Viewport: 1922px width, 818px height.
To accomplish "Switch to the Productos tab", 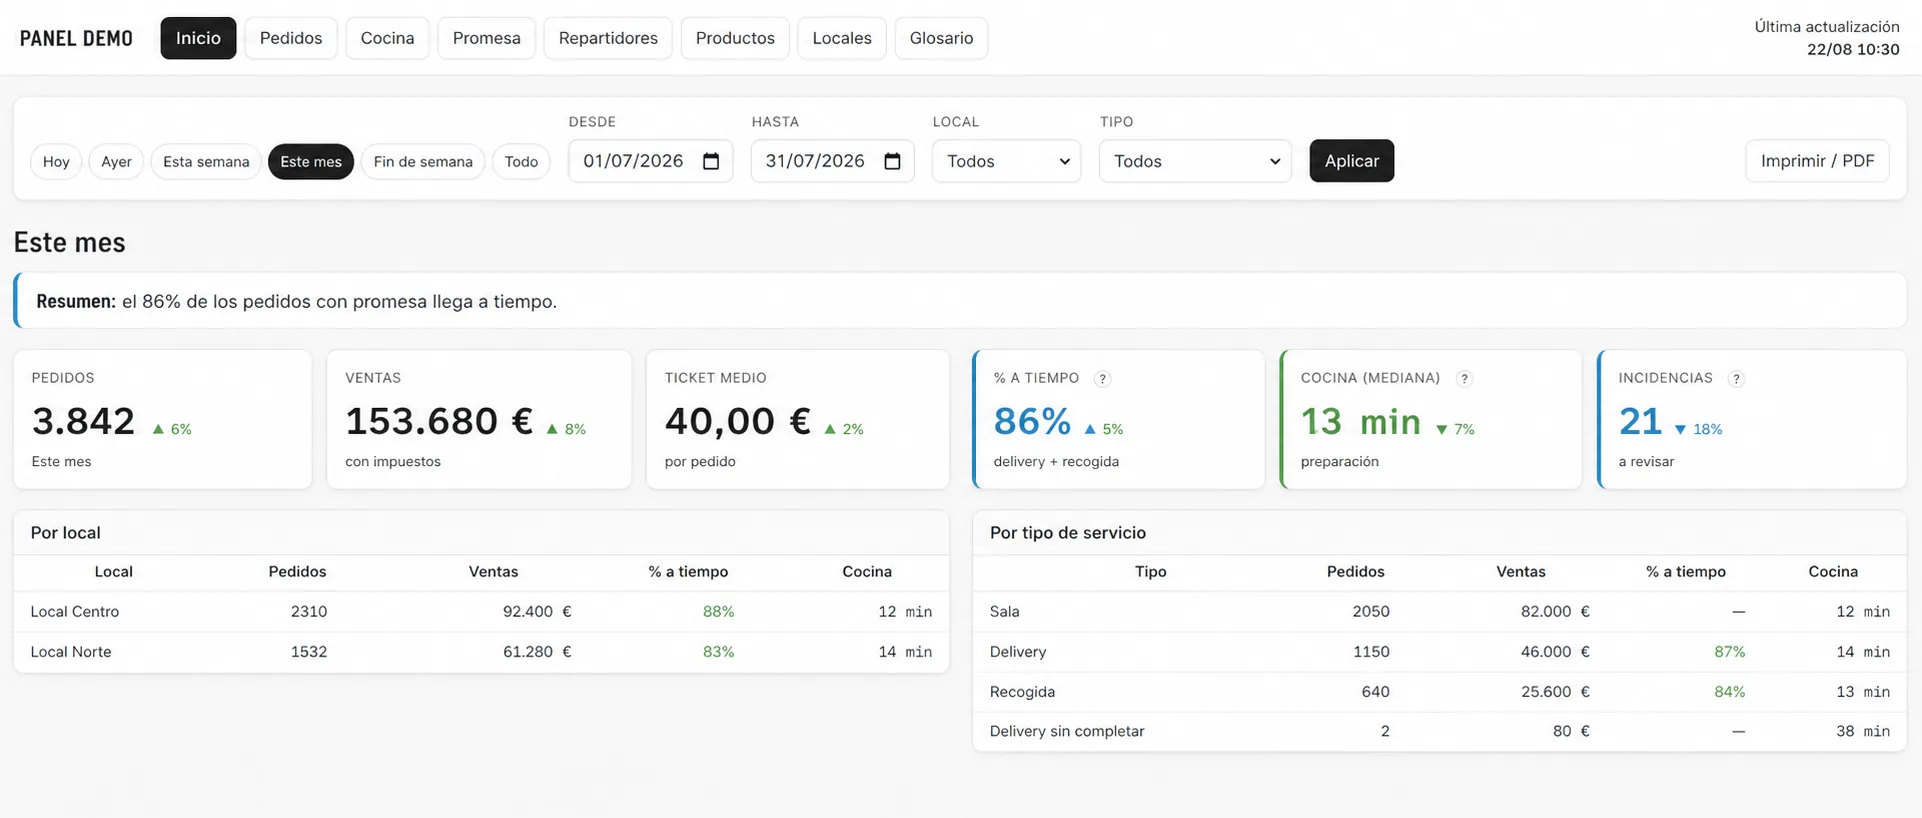I will 735,38.
